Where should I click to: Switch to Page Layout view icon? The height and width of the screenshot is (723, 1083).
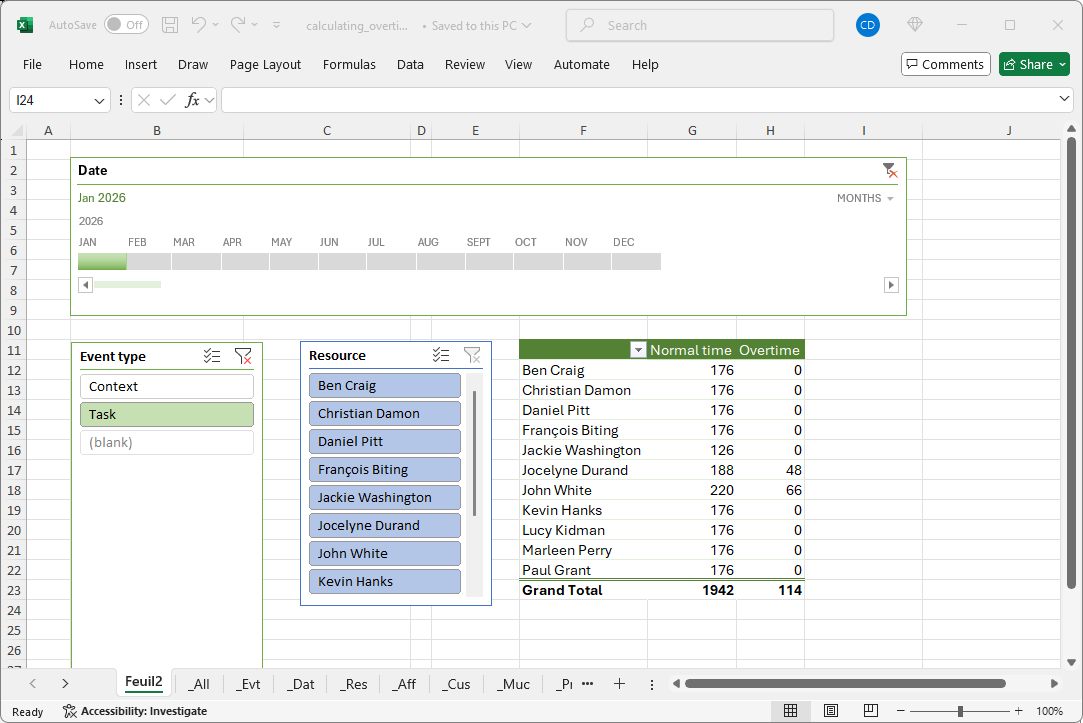[831, 711]
